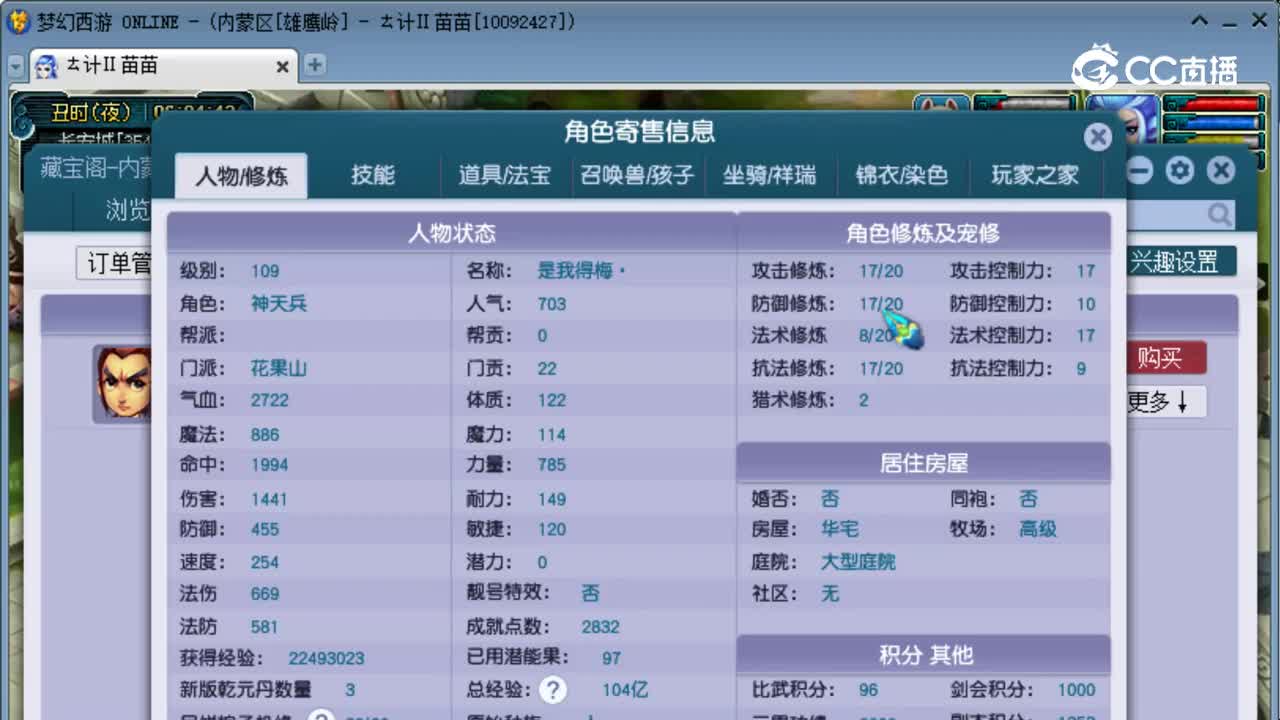The height and width of the screenshot is (720, 1280).
Task: Click the 大型庭院 courtyard value
Action: (x=858, y=562)
